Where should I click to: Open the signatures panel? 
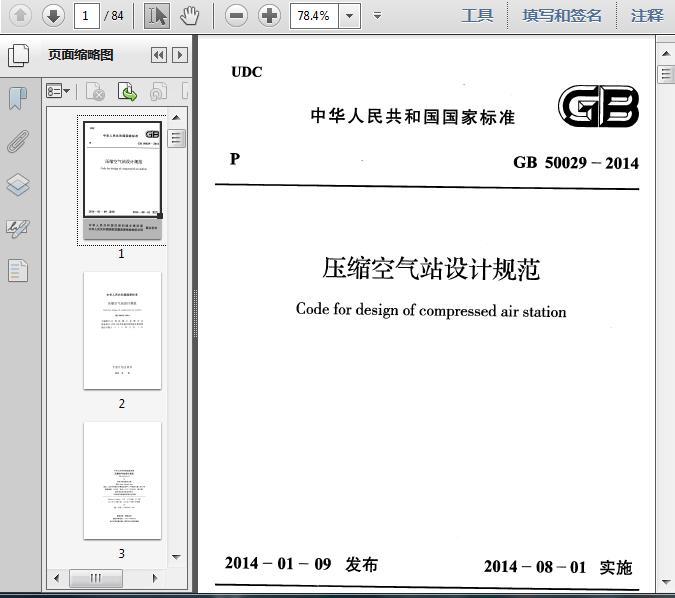(18, 229)
